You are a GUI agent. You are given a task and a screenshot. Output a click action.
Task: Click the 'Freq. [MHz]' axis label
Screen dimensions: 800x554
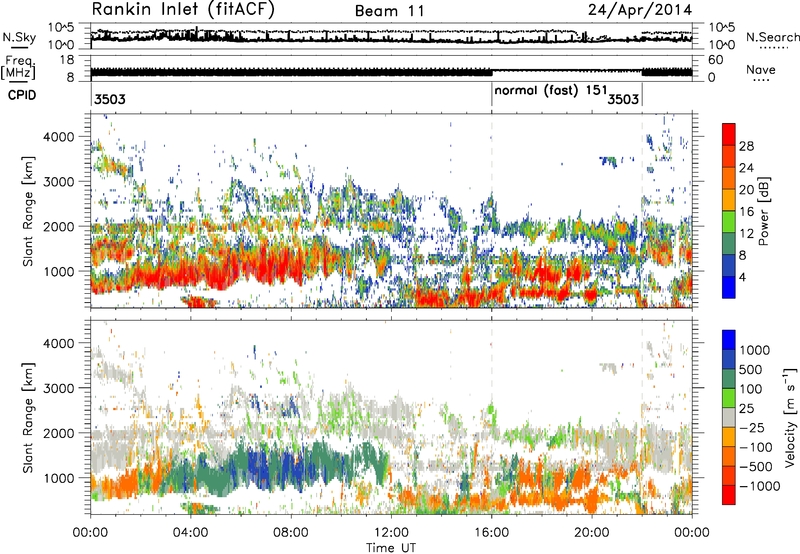point(19,67)
